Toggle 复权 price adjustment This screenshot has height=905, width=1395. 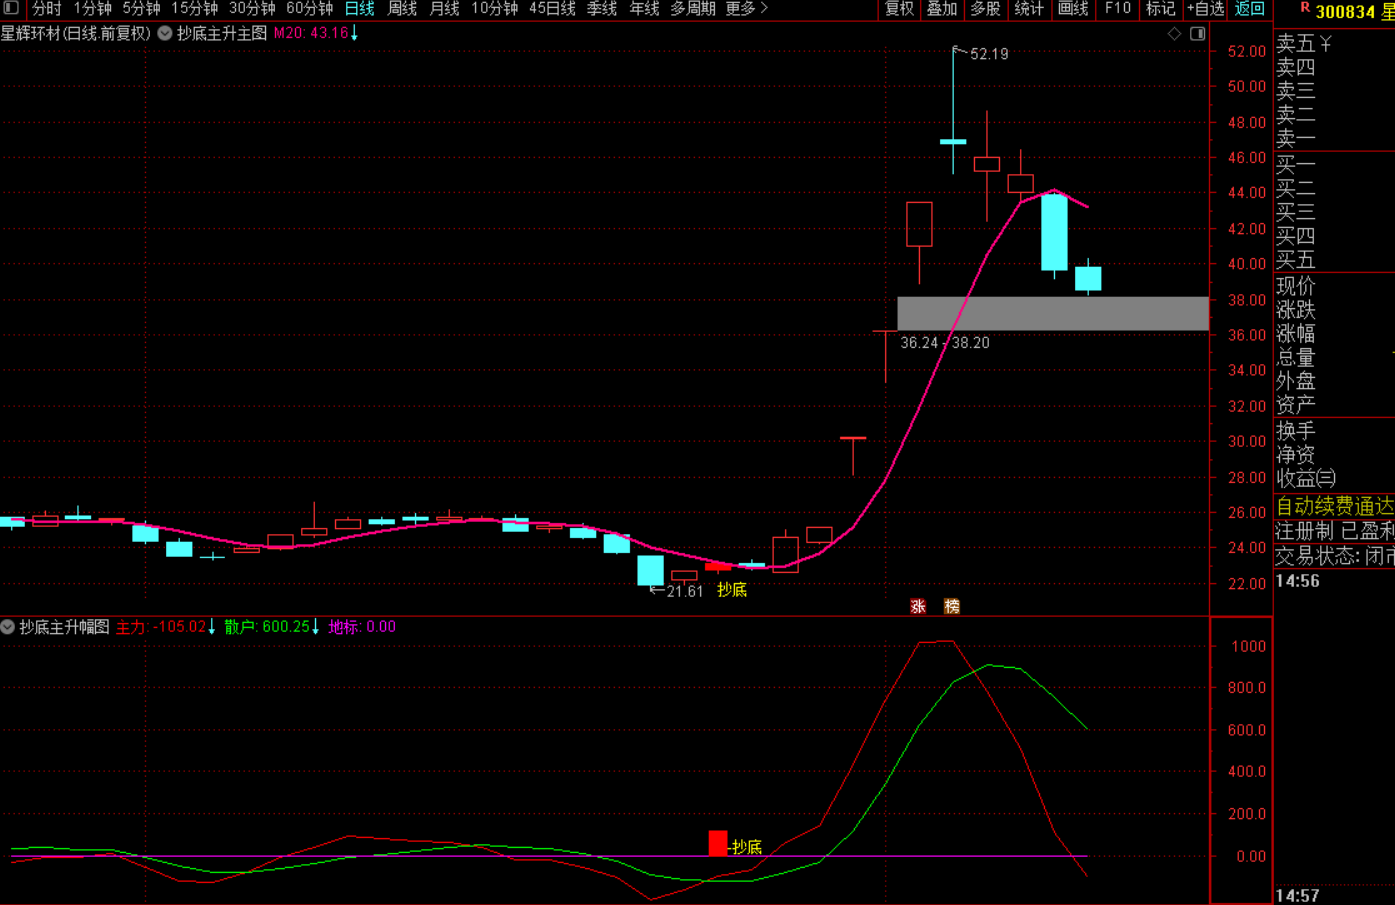tap(899, 9)
